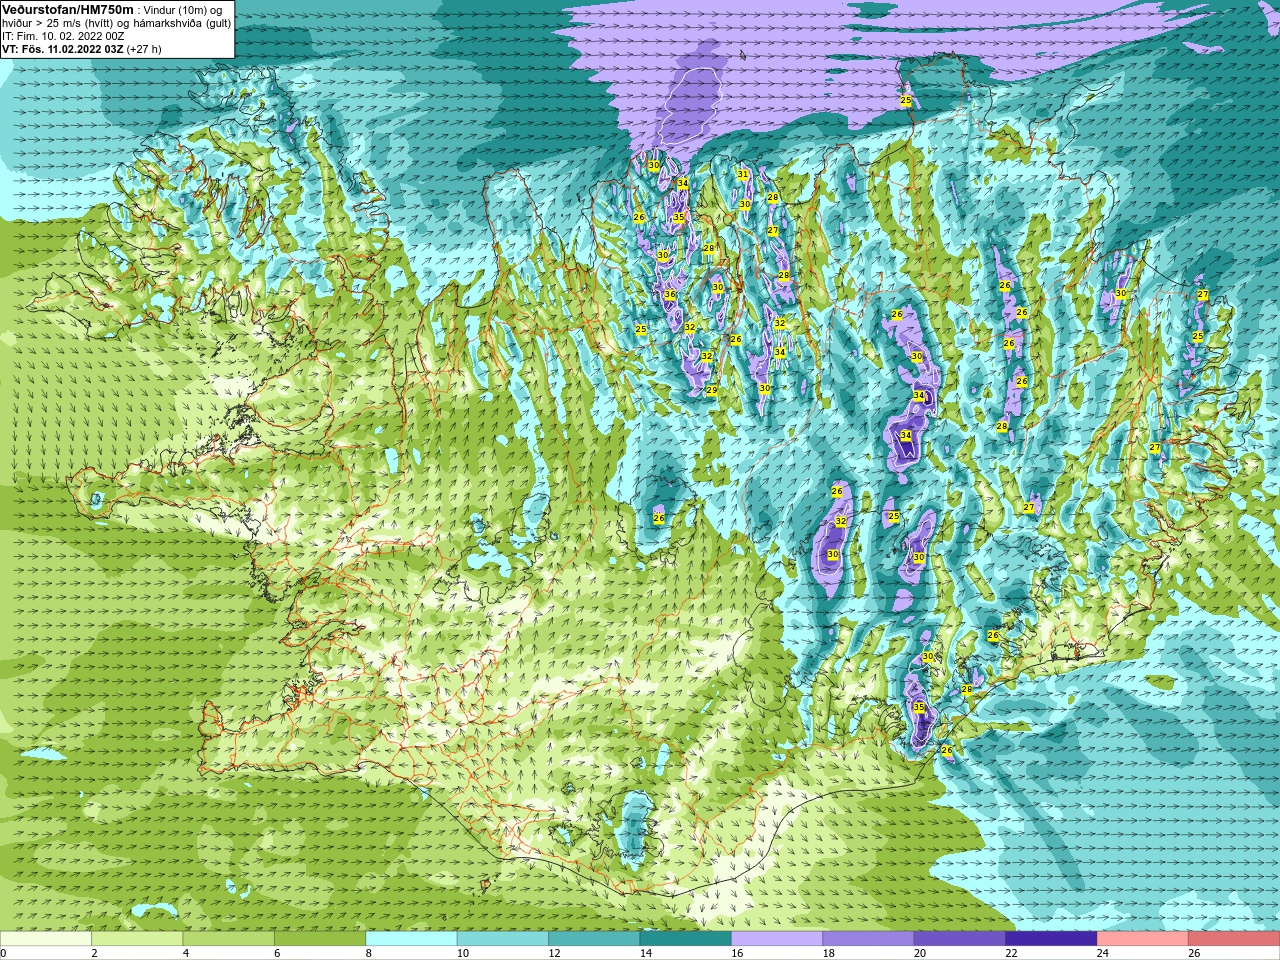Select the 20–22 m/s violet legend swatch
Screen dimensions: 1280x960
(x=960, y=939)
